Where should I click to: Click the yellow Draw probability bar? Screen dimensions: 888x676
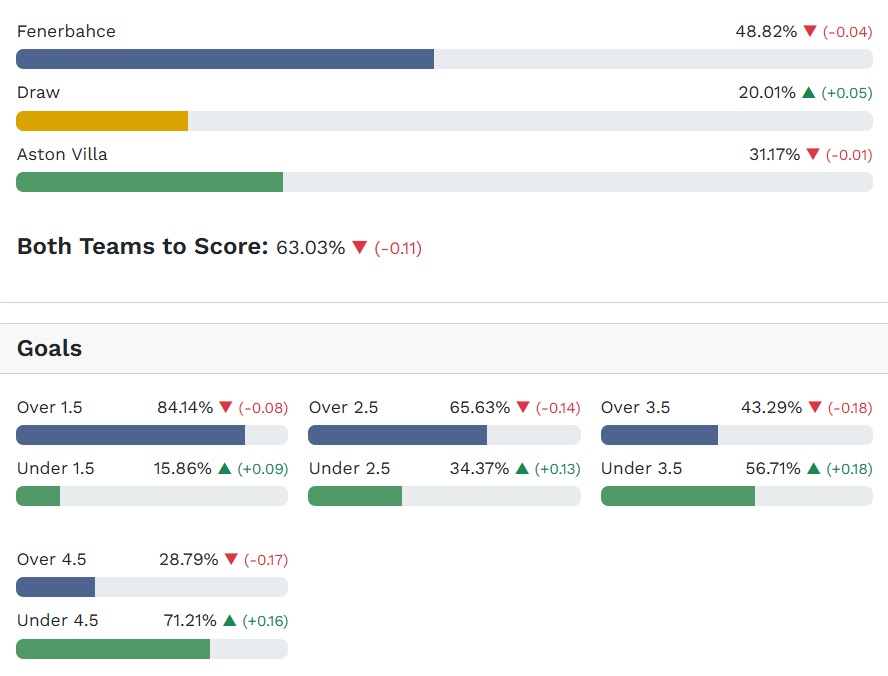[102, 121]
